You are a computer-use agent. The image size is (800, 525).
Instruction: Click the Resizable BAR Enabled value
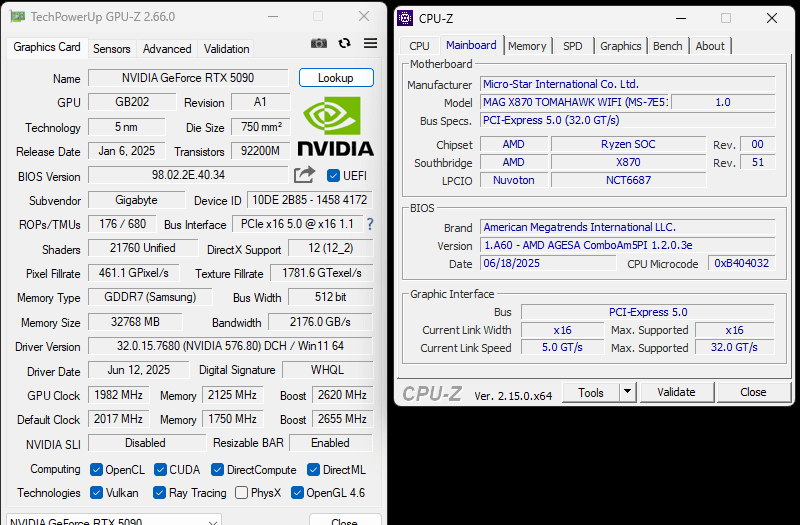pos(331,443)
